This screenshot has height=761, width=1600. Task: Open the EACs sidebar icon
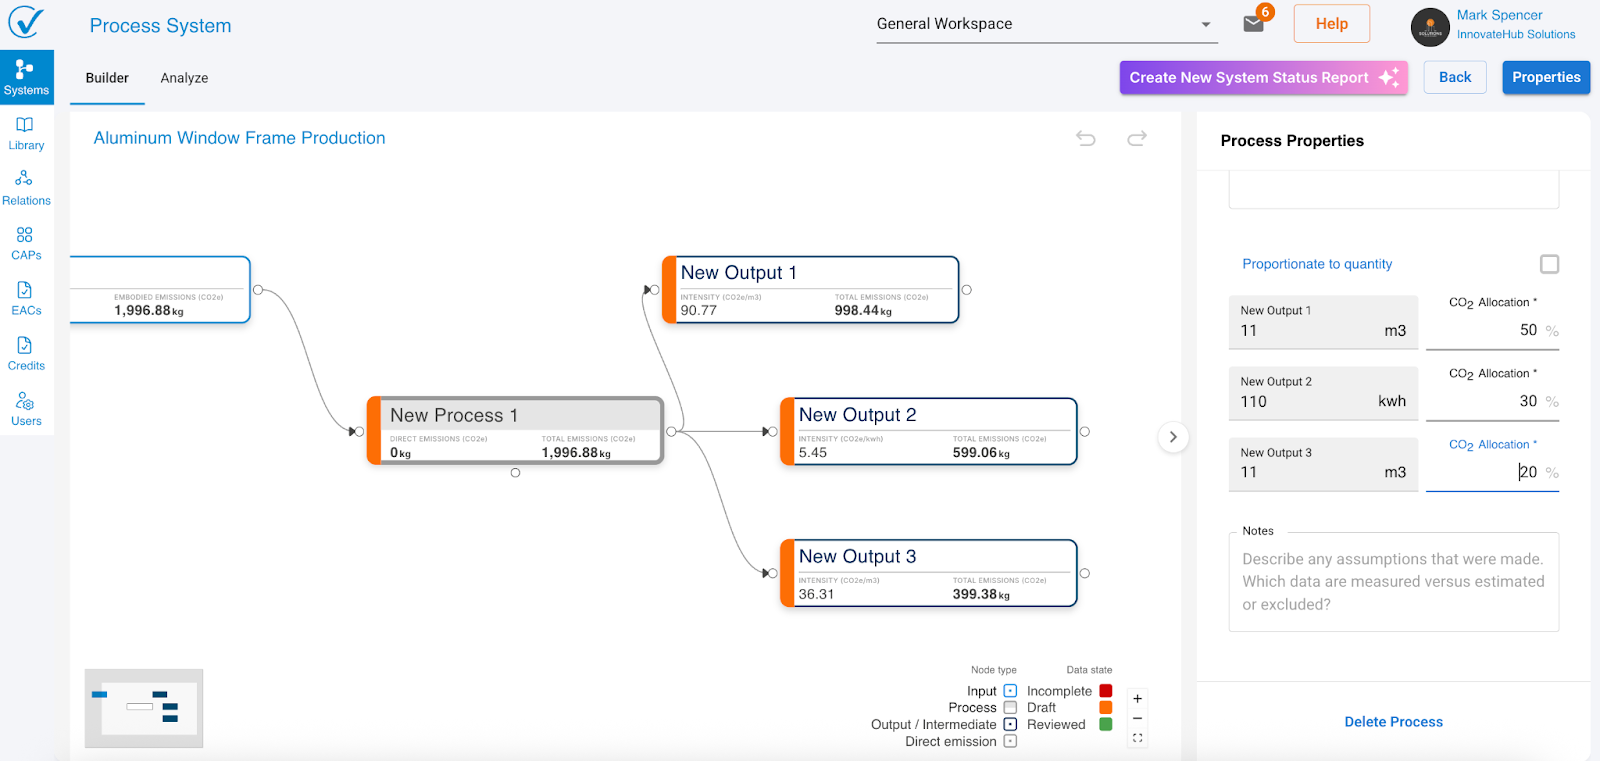pyautogui.click(x=26, y=298)
